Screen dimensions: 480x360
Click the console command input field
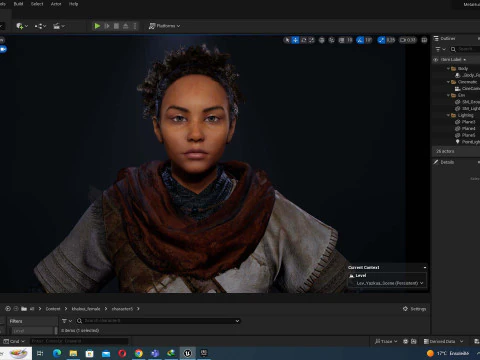(x=79, y=341)
